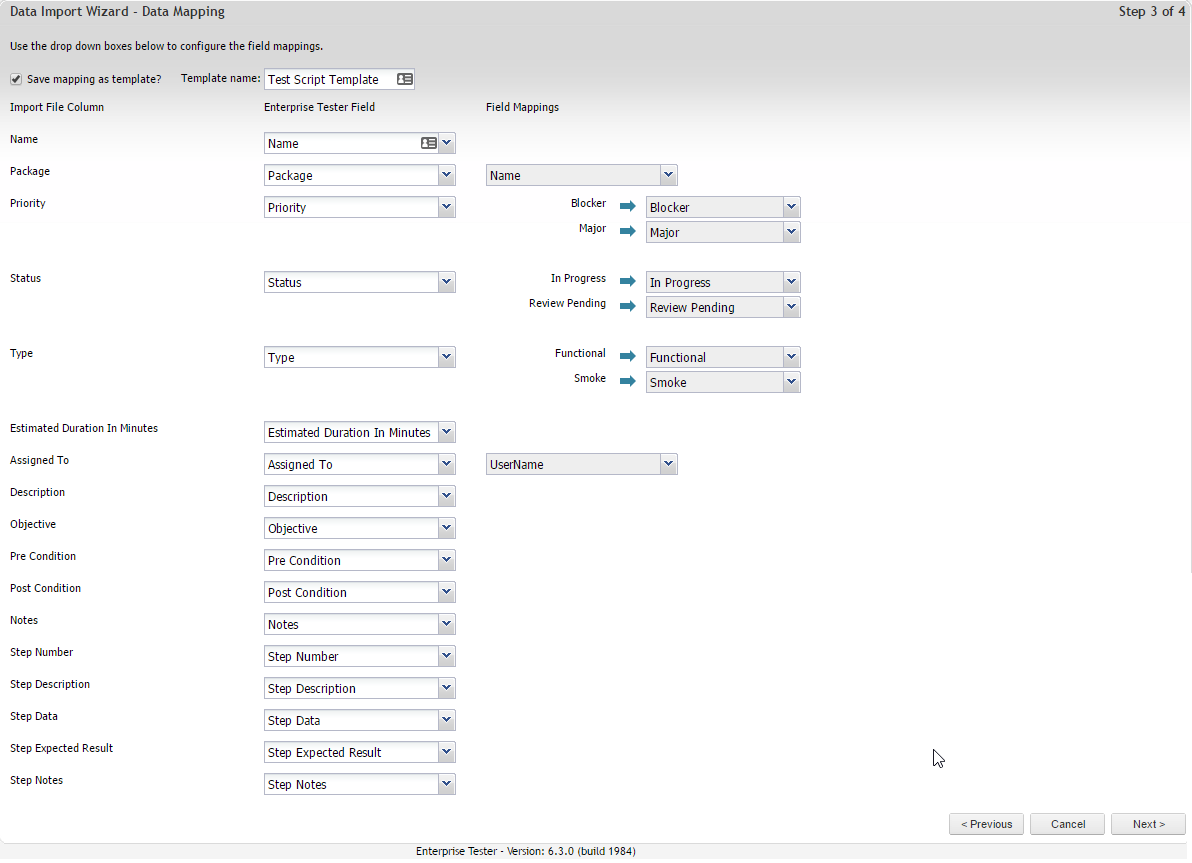The width and height of the screenshot is (1192, 863).
Task: Open the Blocker priority mapping dropdown
Action: (x=791, y=207)
